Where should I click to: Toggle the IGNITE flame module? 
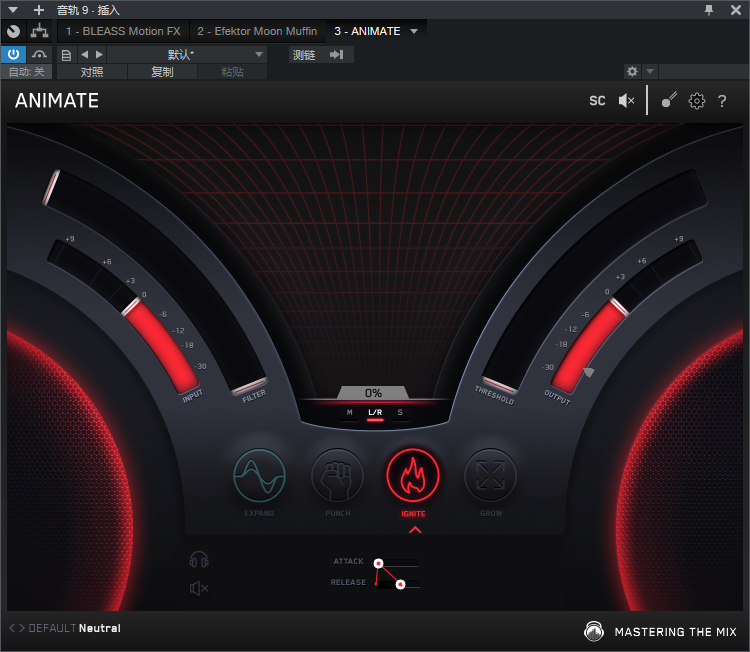click(413, 475)
